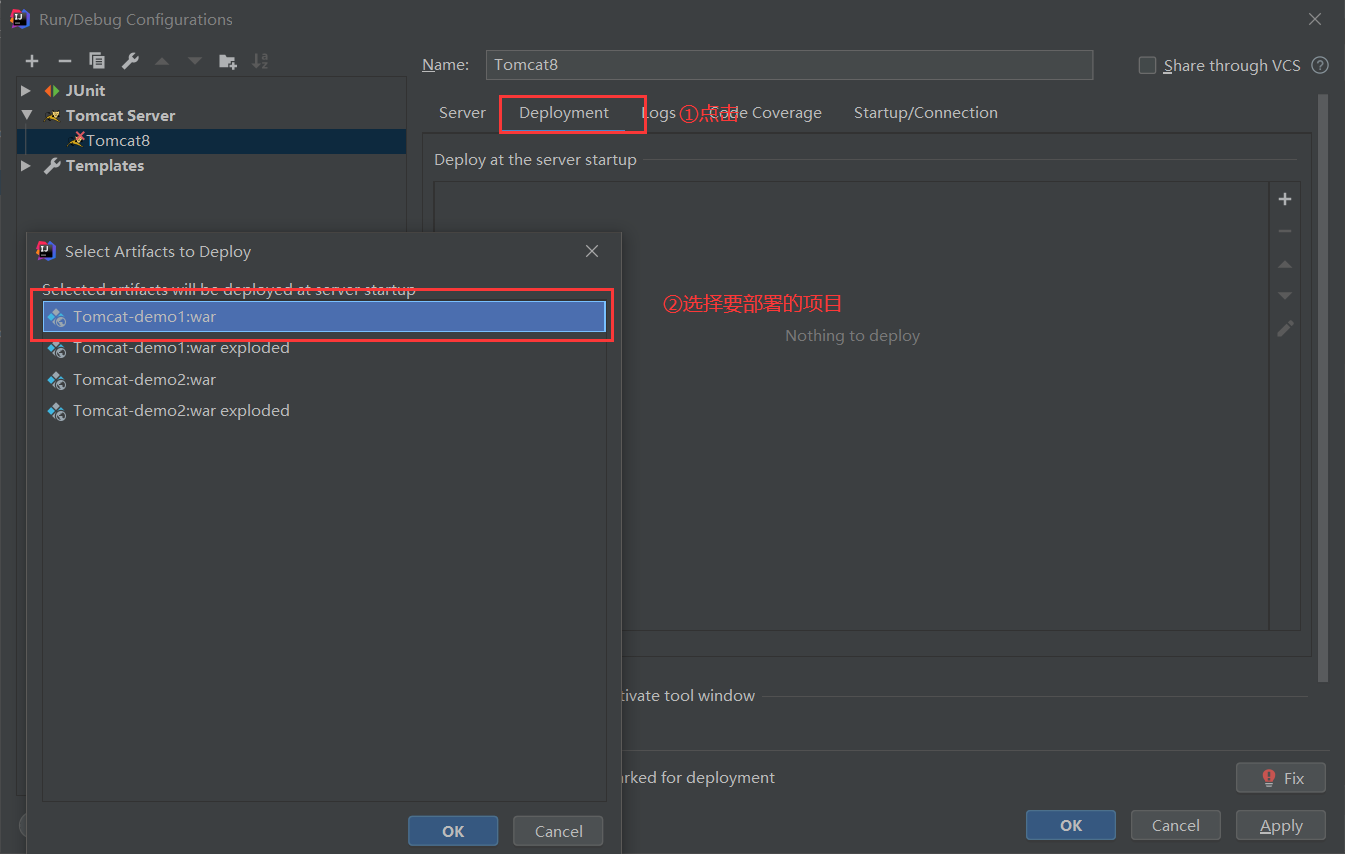Add an artifact in the Deployment panel
This screenshot has height=854, width=1345.
(x=1285, y=199)
